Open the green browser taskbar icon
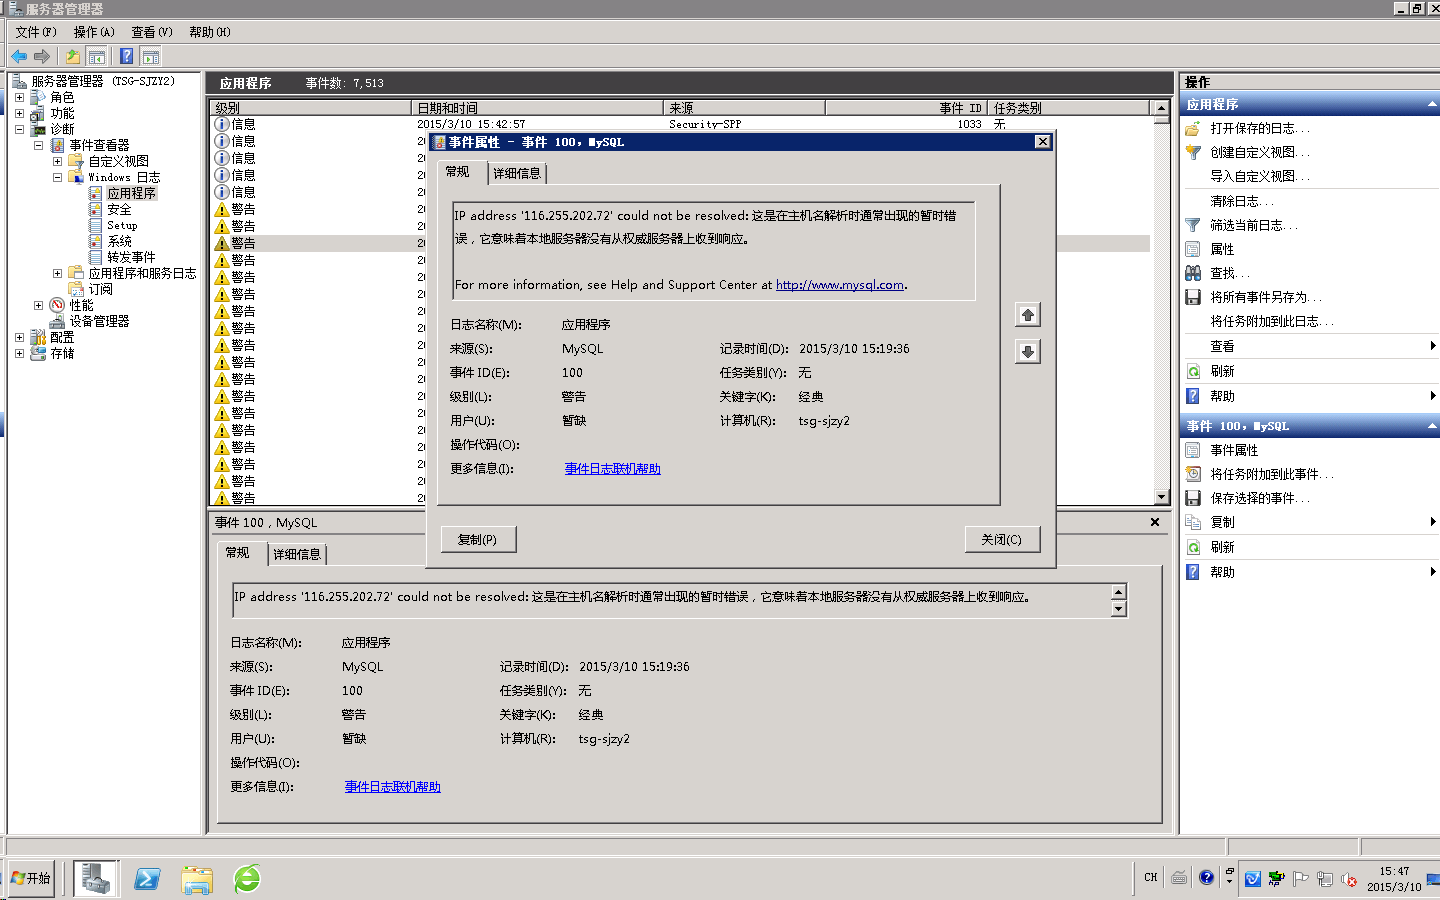 click(x=247, y=878)
